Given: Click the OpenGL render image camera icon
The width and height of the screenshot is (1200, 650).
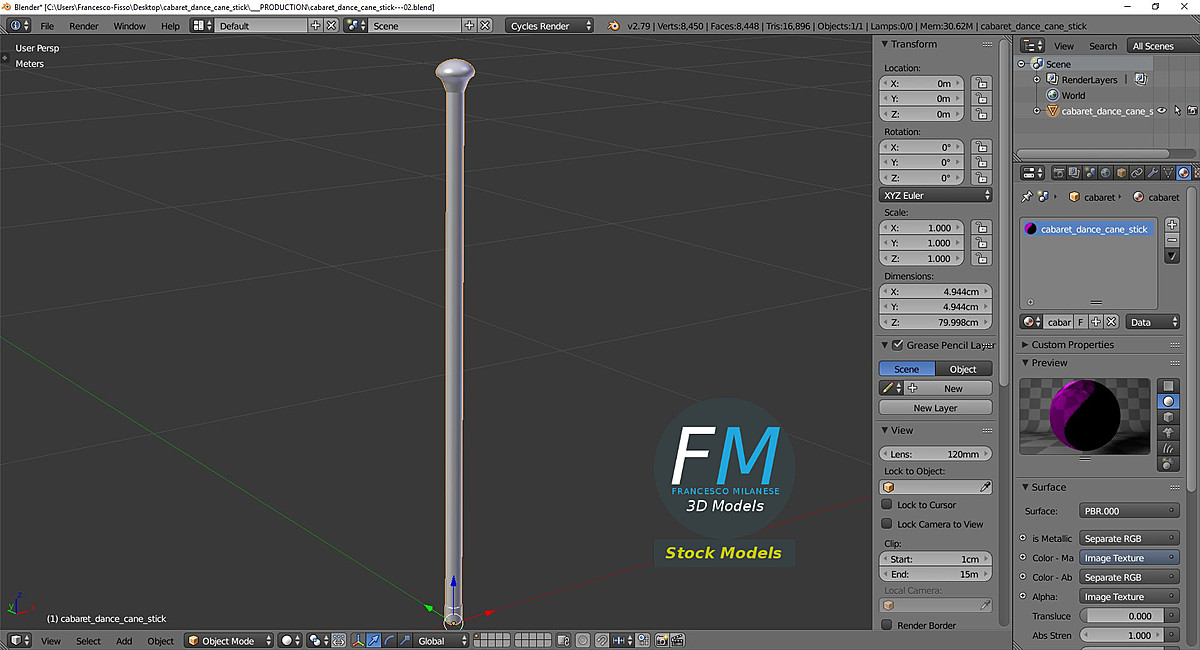Looking at the screenshot, I should click(664, 640).
